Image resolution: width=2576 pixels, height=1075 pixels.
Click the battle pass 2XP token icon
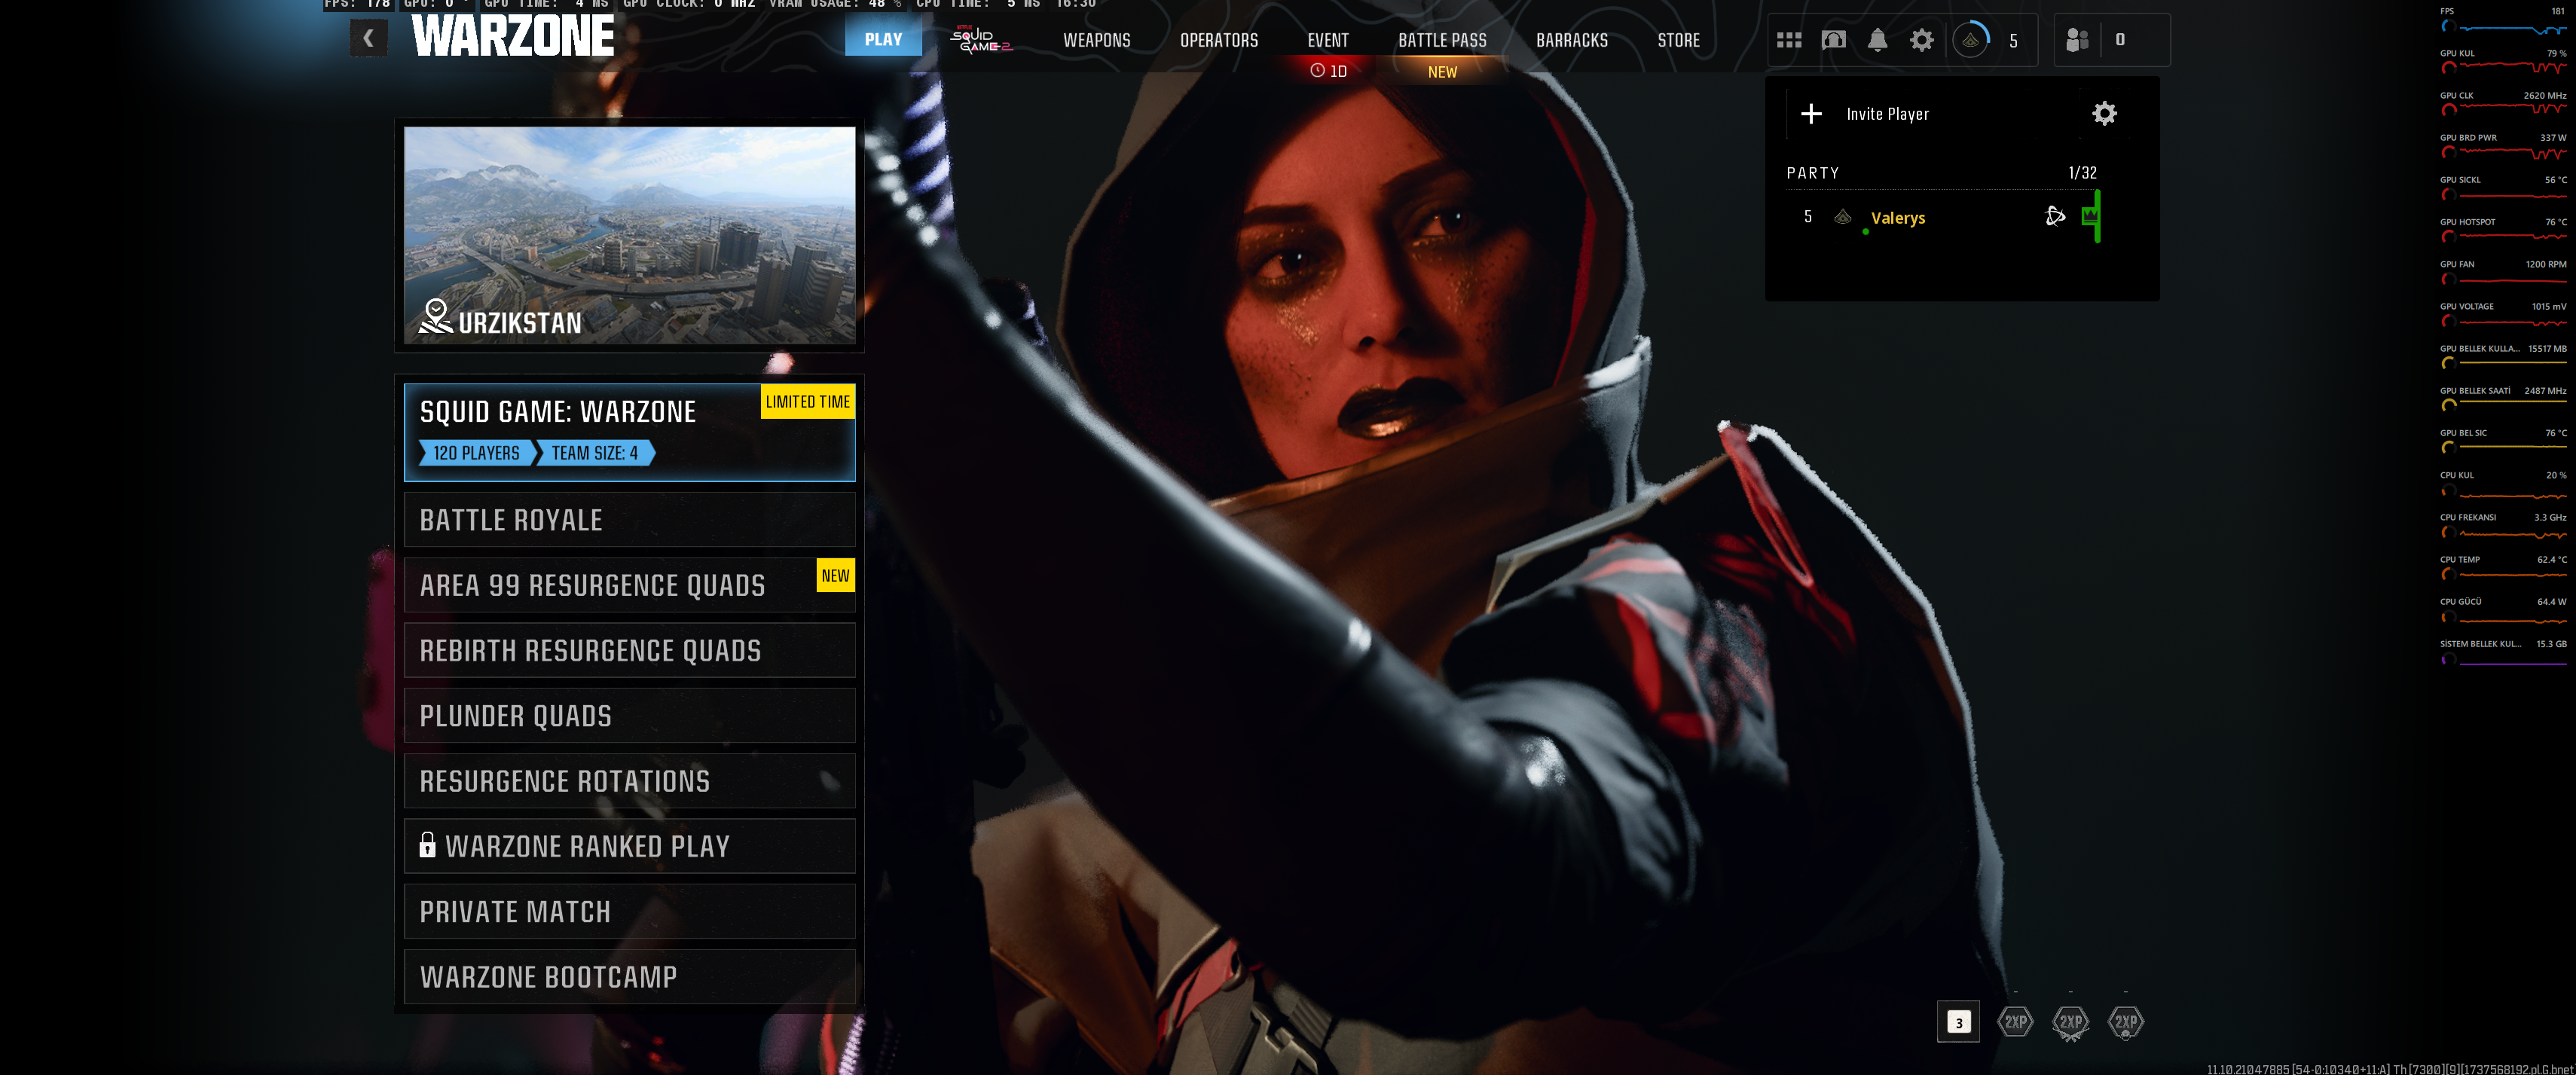click(2125, 1022)
